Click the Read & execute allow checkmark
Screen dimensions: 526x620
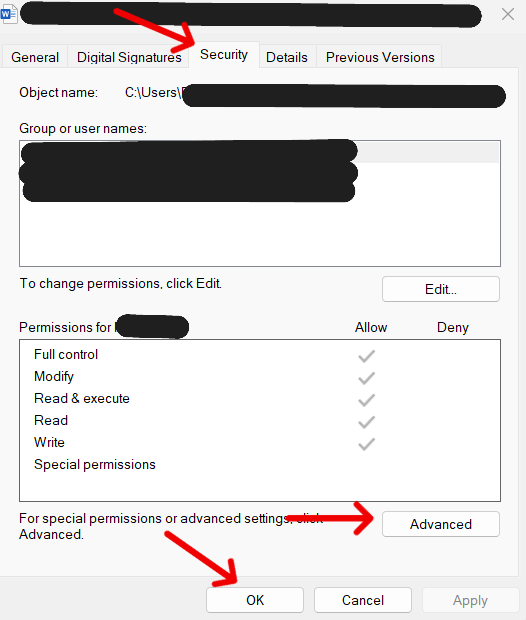366,400
